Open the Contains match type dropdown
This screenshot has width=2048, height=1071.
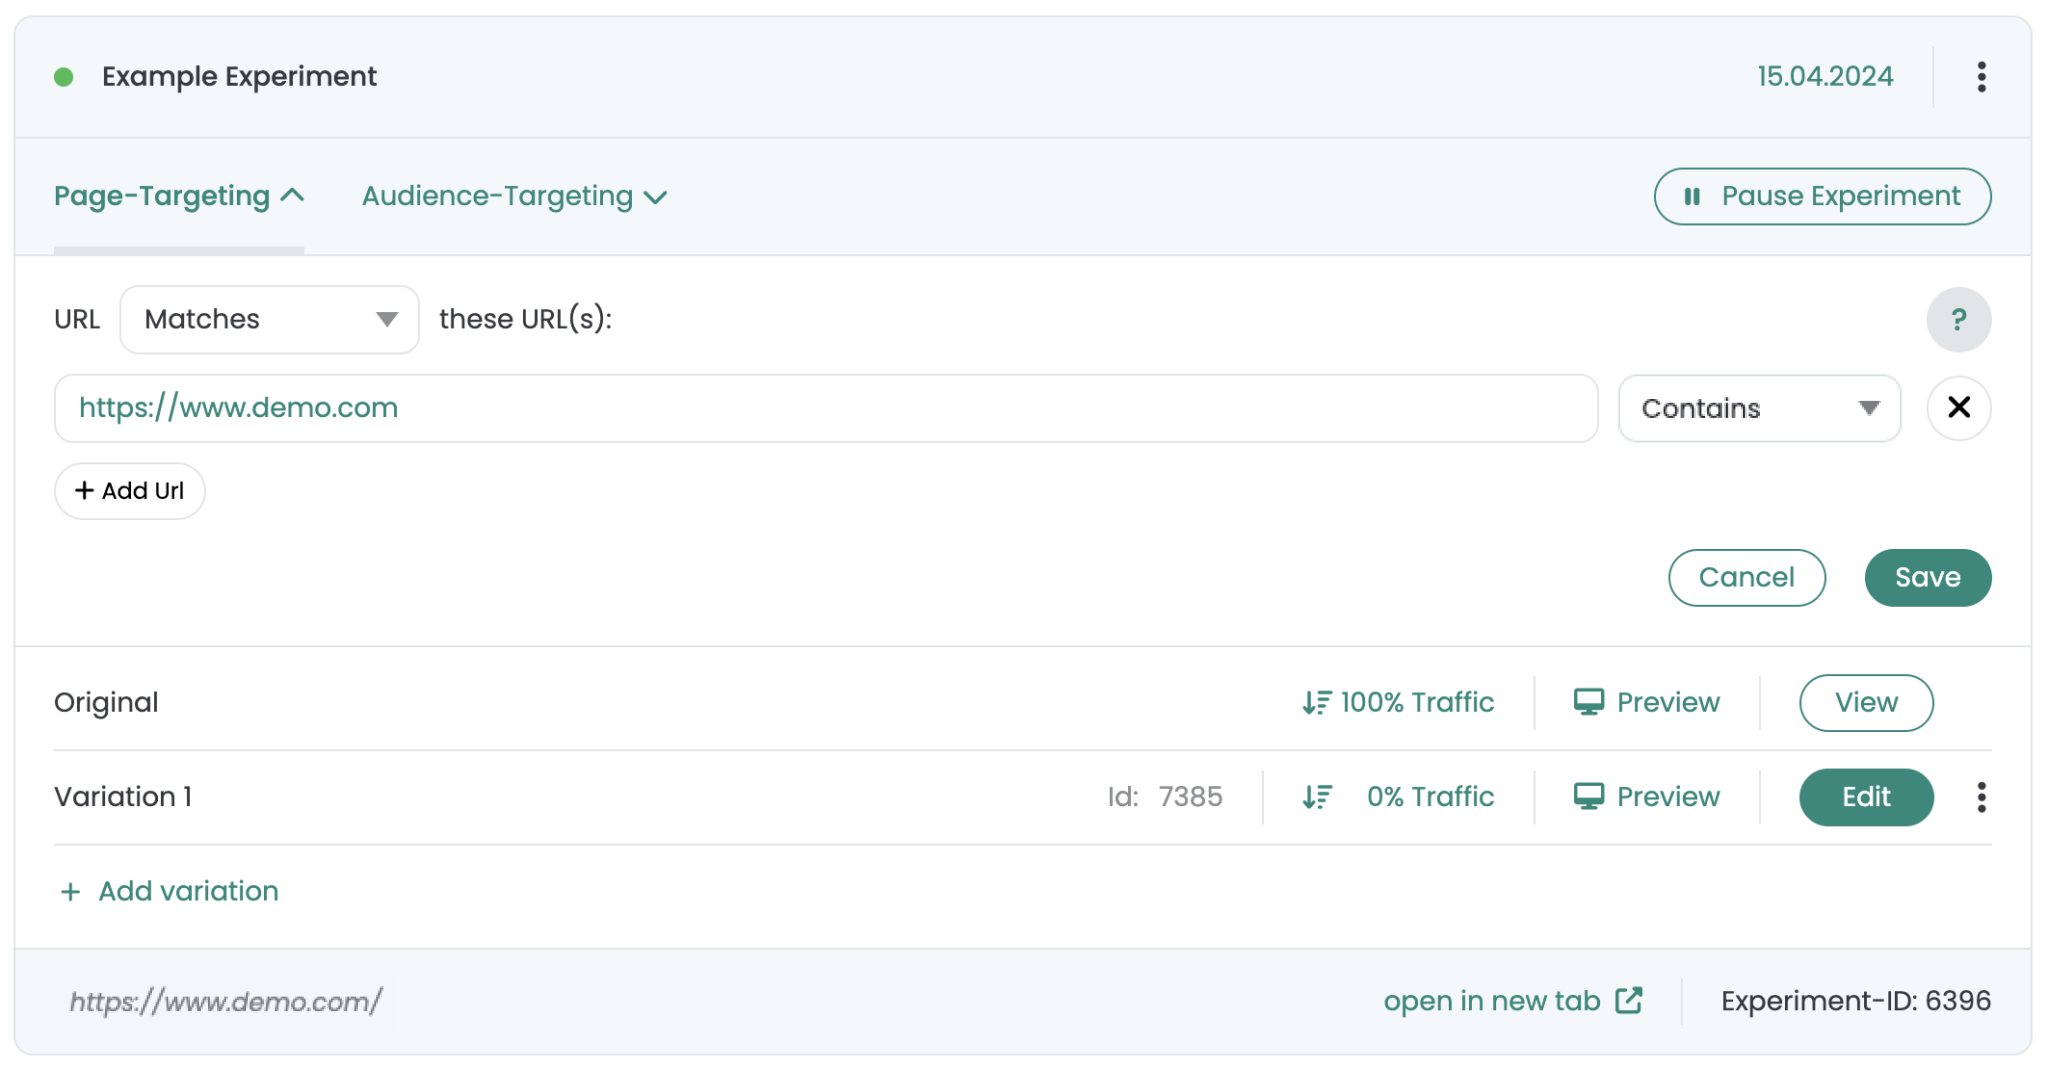coord(1758,408)
